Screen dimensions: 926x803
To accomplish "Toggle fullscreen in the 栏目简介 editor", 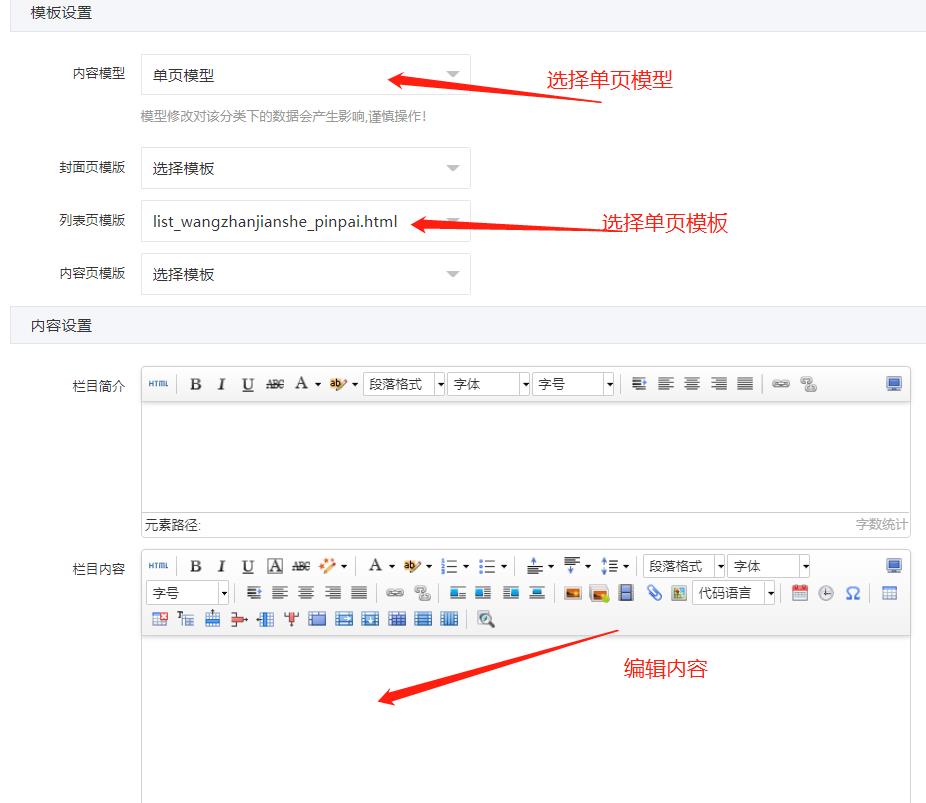I will point(894,384).
